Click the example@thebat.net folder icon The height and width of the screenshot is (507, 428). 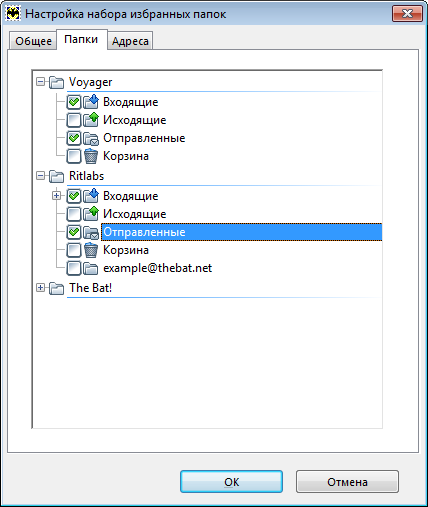pyautogui.click(x=91, y=268)
